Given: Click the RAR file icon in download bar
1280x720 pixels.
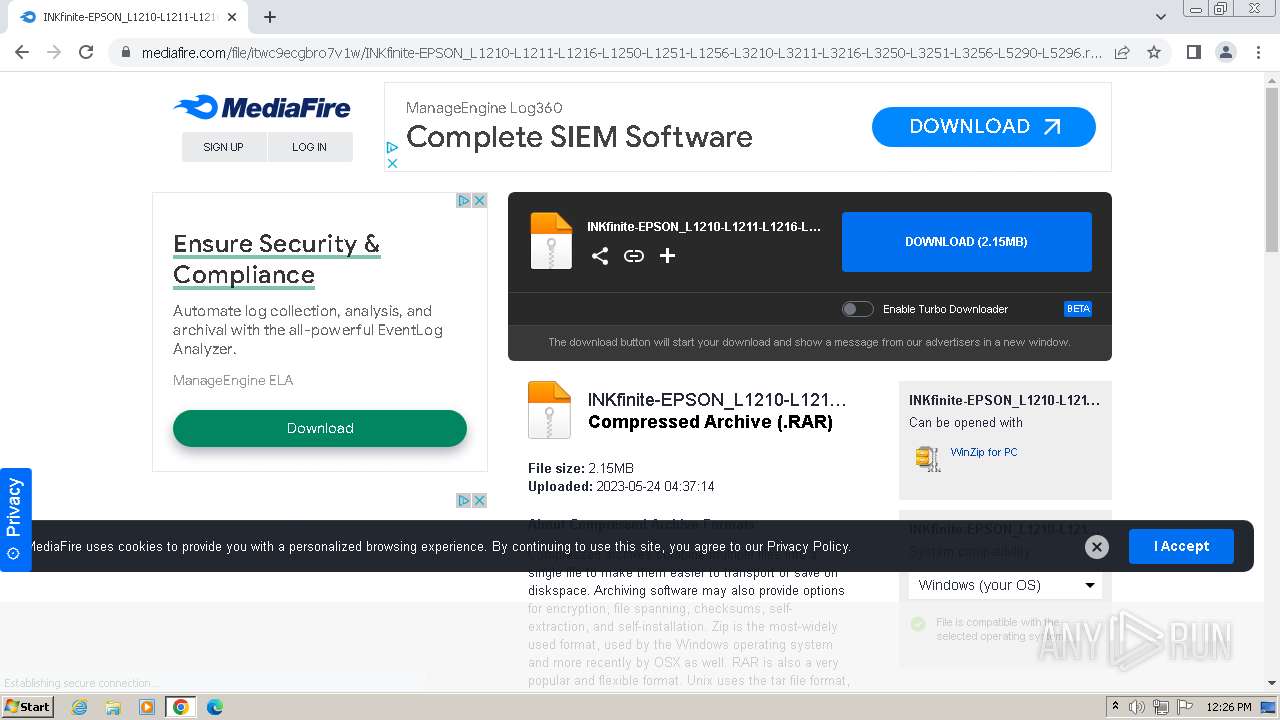Looking at the screenshot, I should (x=551, y=241).
